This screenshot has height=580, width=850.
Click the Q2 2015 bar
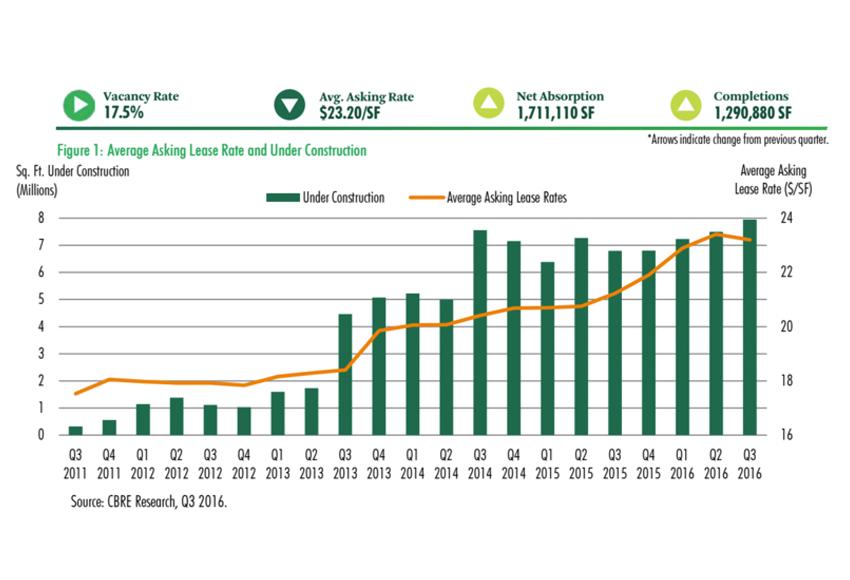[581, 337]
